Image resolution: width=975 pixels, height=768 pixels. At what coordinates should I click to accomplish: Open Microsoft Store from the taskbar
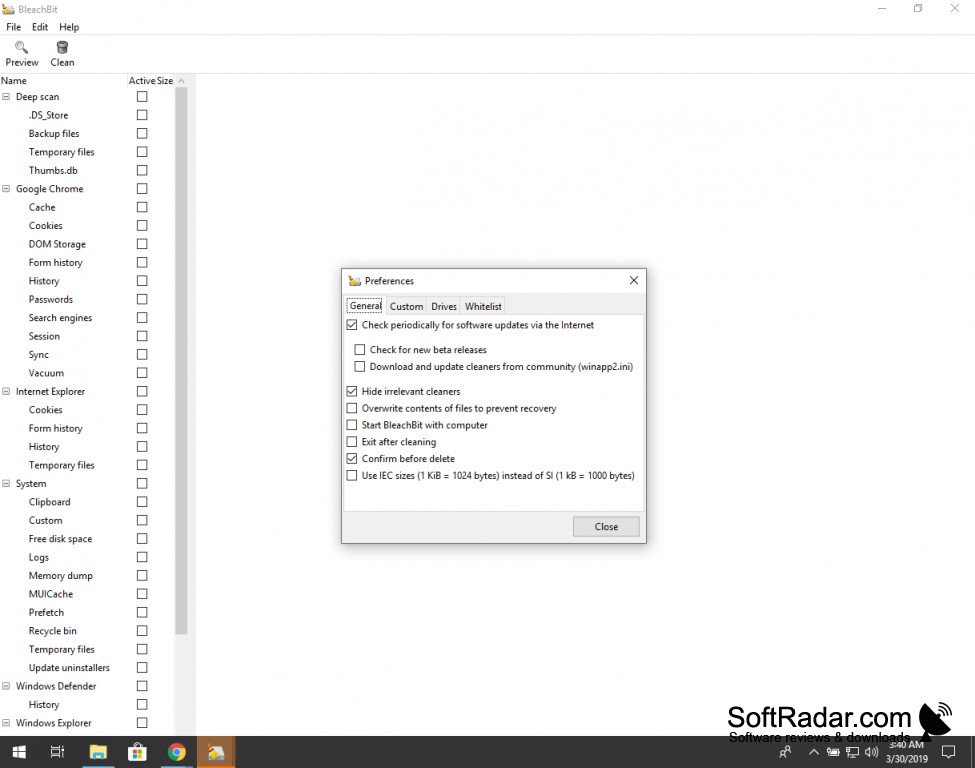tap(137, 752)
